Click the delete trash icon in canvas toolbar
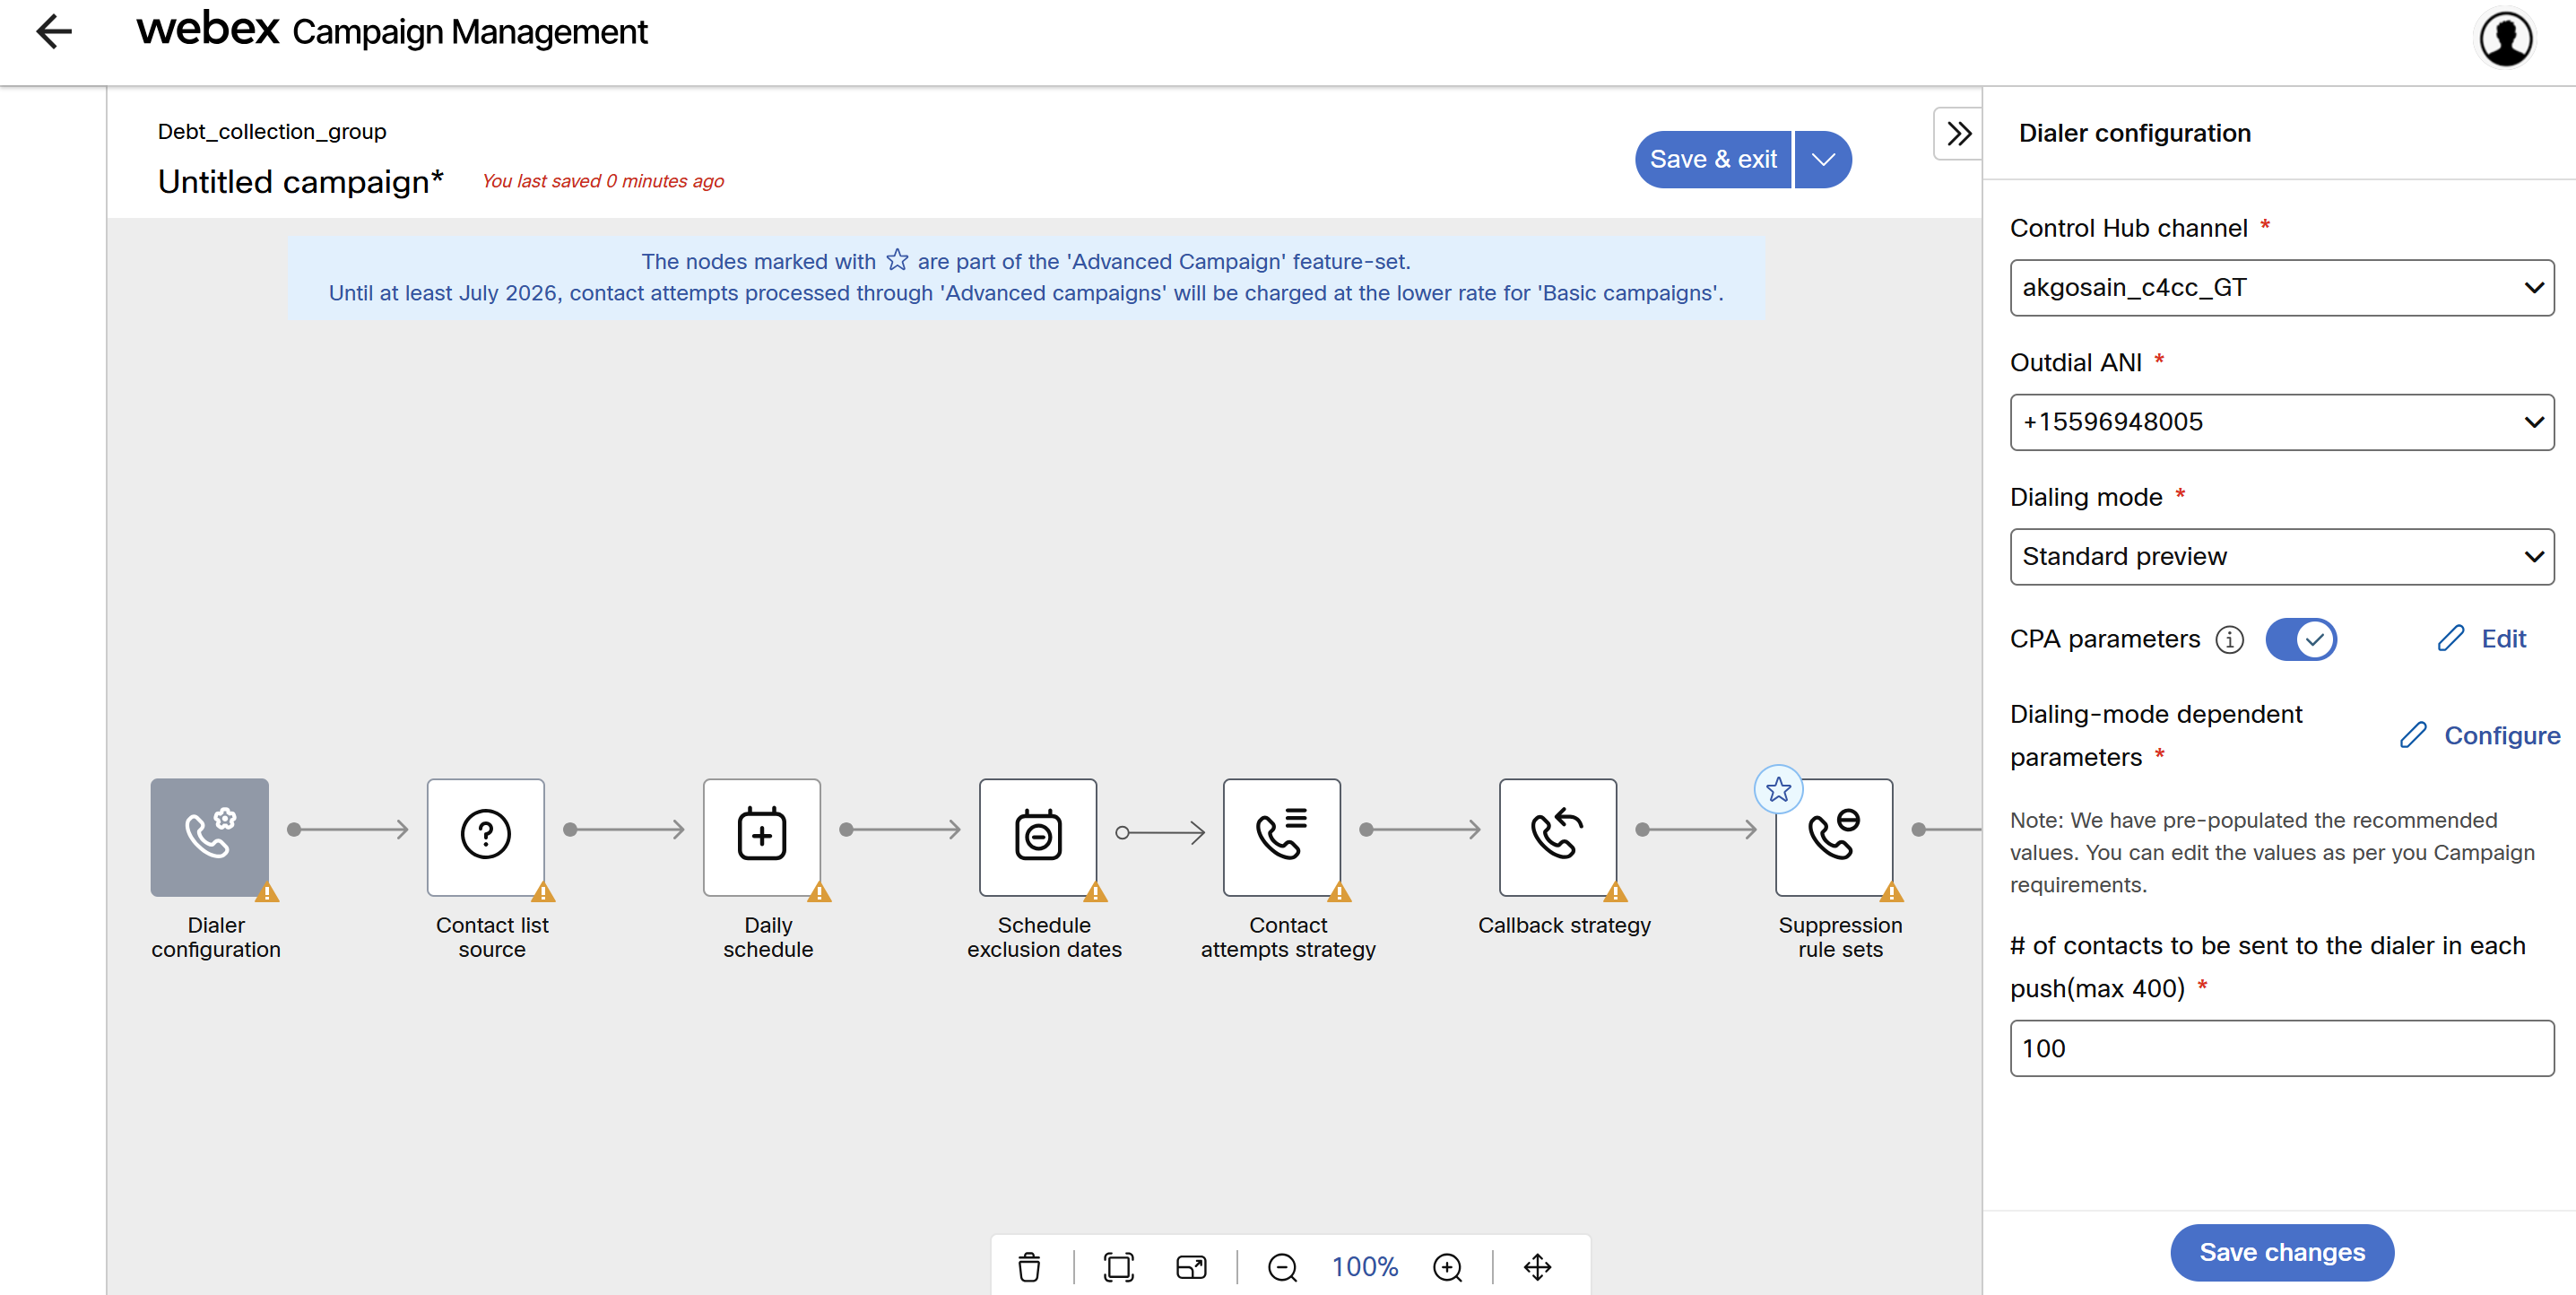The height and width of the screenshot is (1295, 2576). coord(1029,1266)
